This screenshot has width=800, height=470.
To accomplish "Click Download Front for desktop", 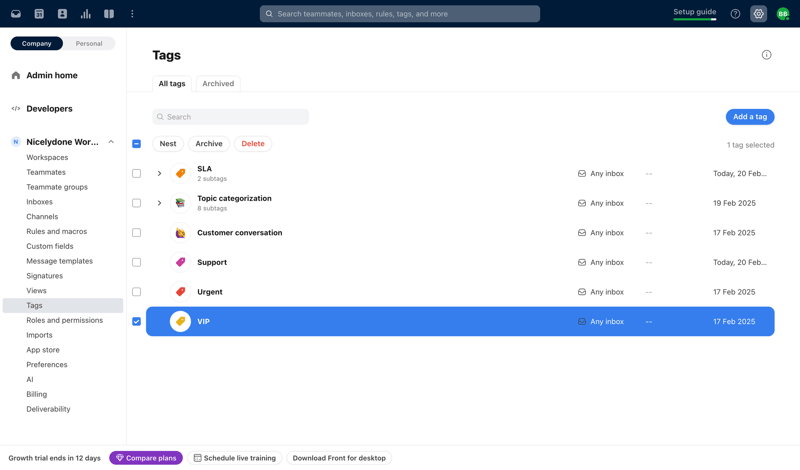I will (x=339, y=458).
